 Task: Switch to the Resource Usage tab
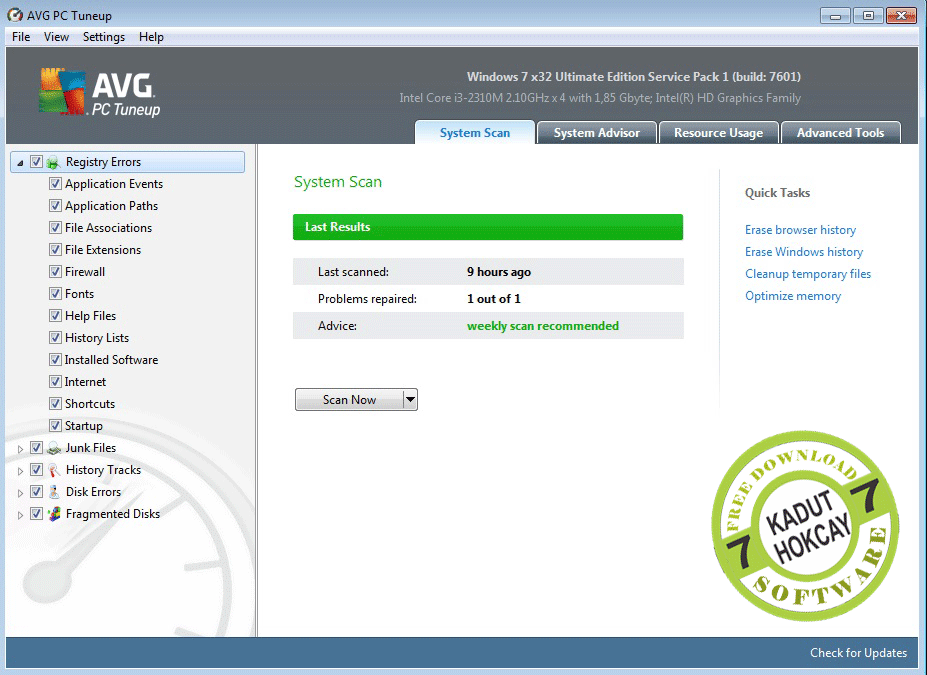[x=718, y=132]
